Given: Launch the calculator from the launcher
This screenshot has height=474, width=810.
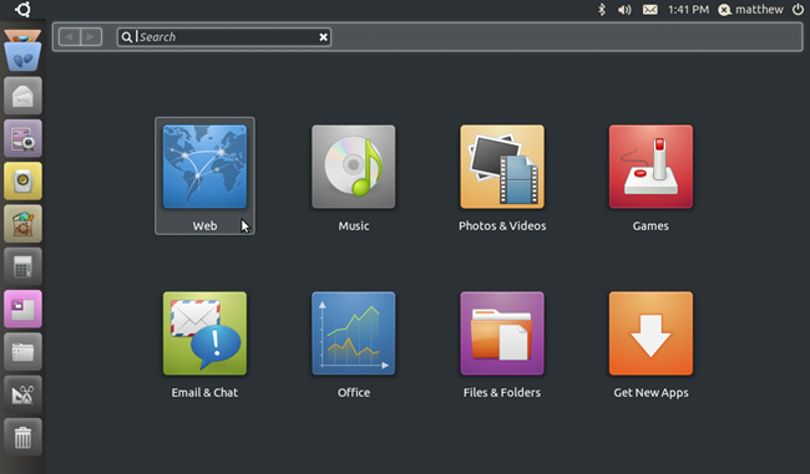Looking at the screenshot, I should click(x=23, y=266).
